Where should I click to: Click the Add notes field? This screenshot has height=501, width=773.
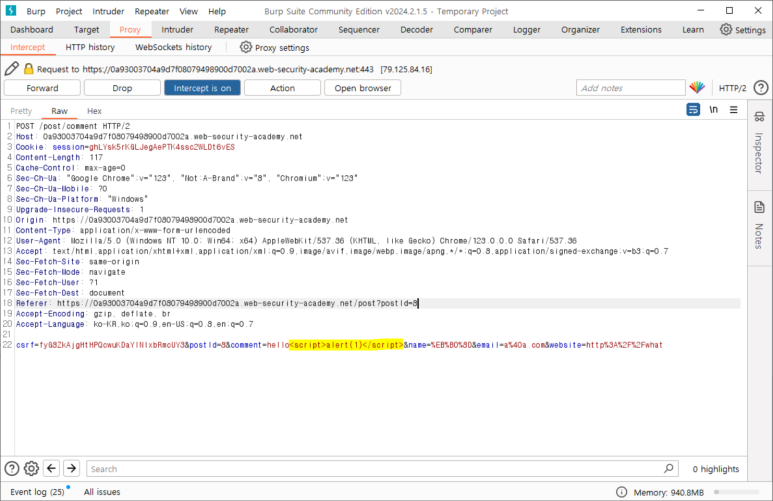631,88
